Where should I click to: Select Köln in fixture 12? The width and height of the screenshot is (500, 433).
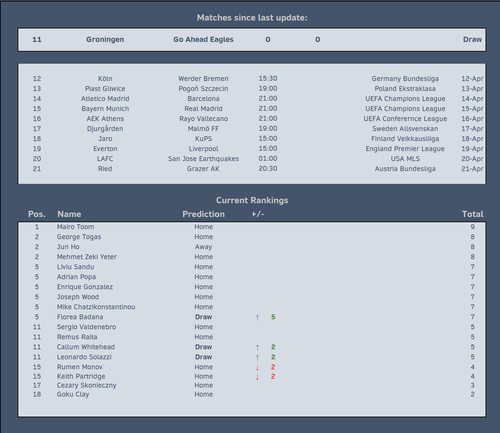click(105, 79)
